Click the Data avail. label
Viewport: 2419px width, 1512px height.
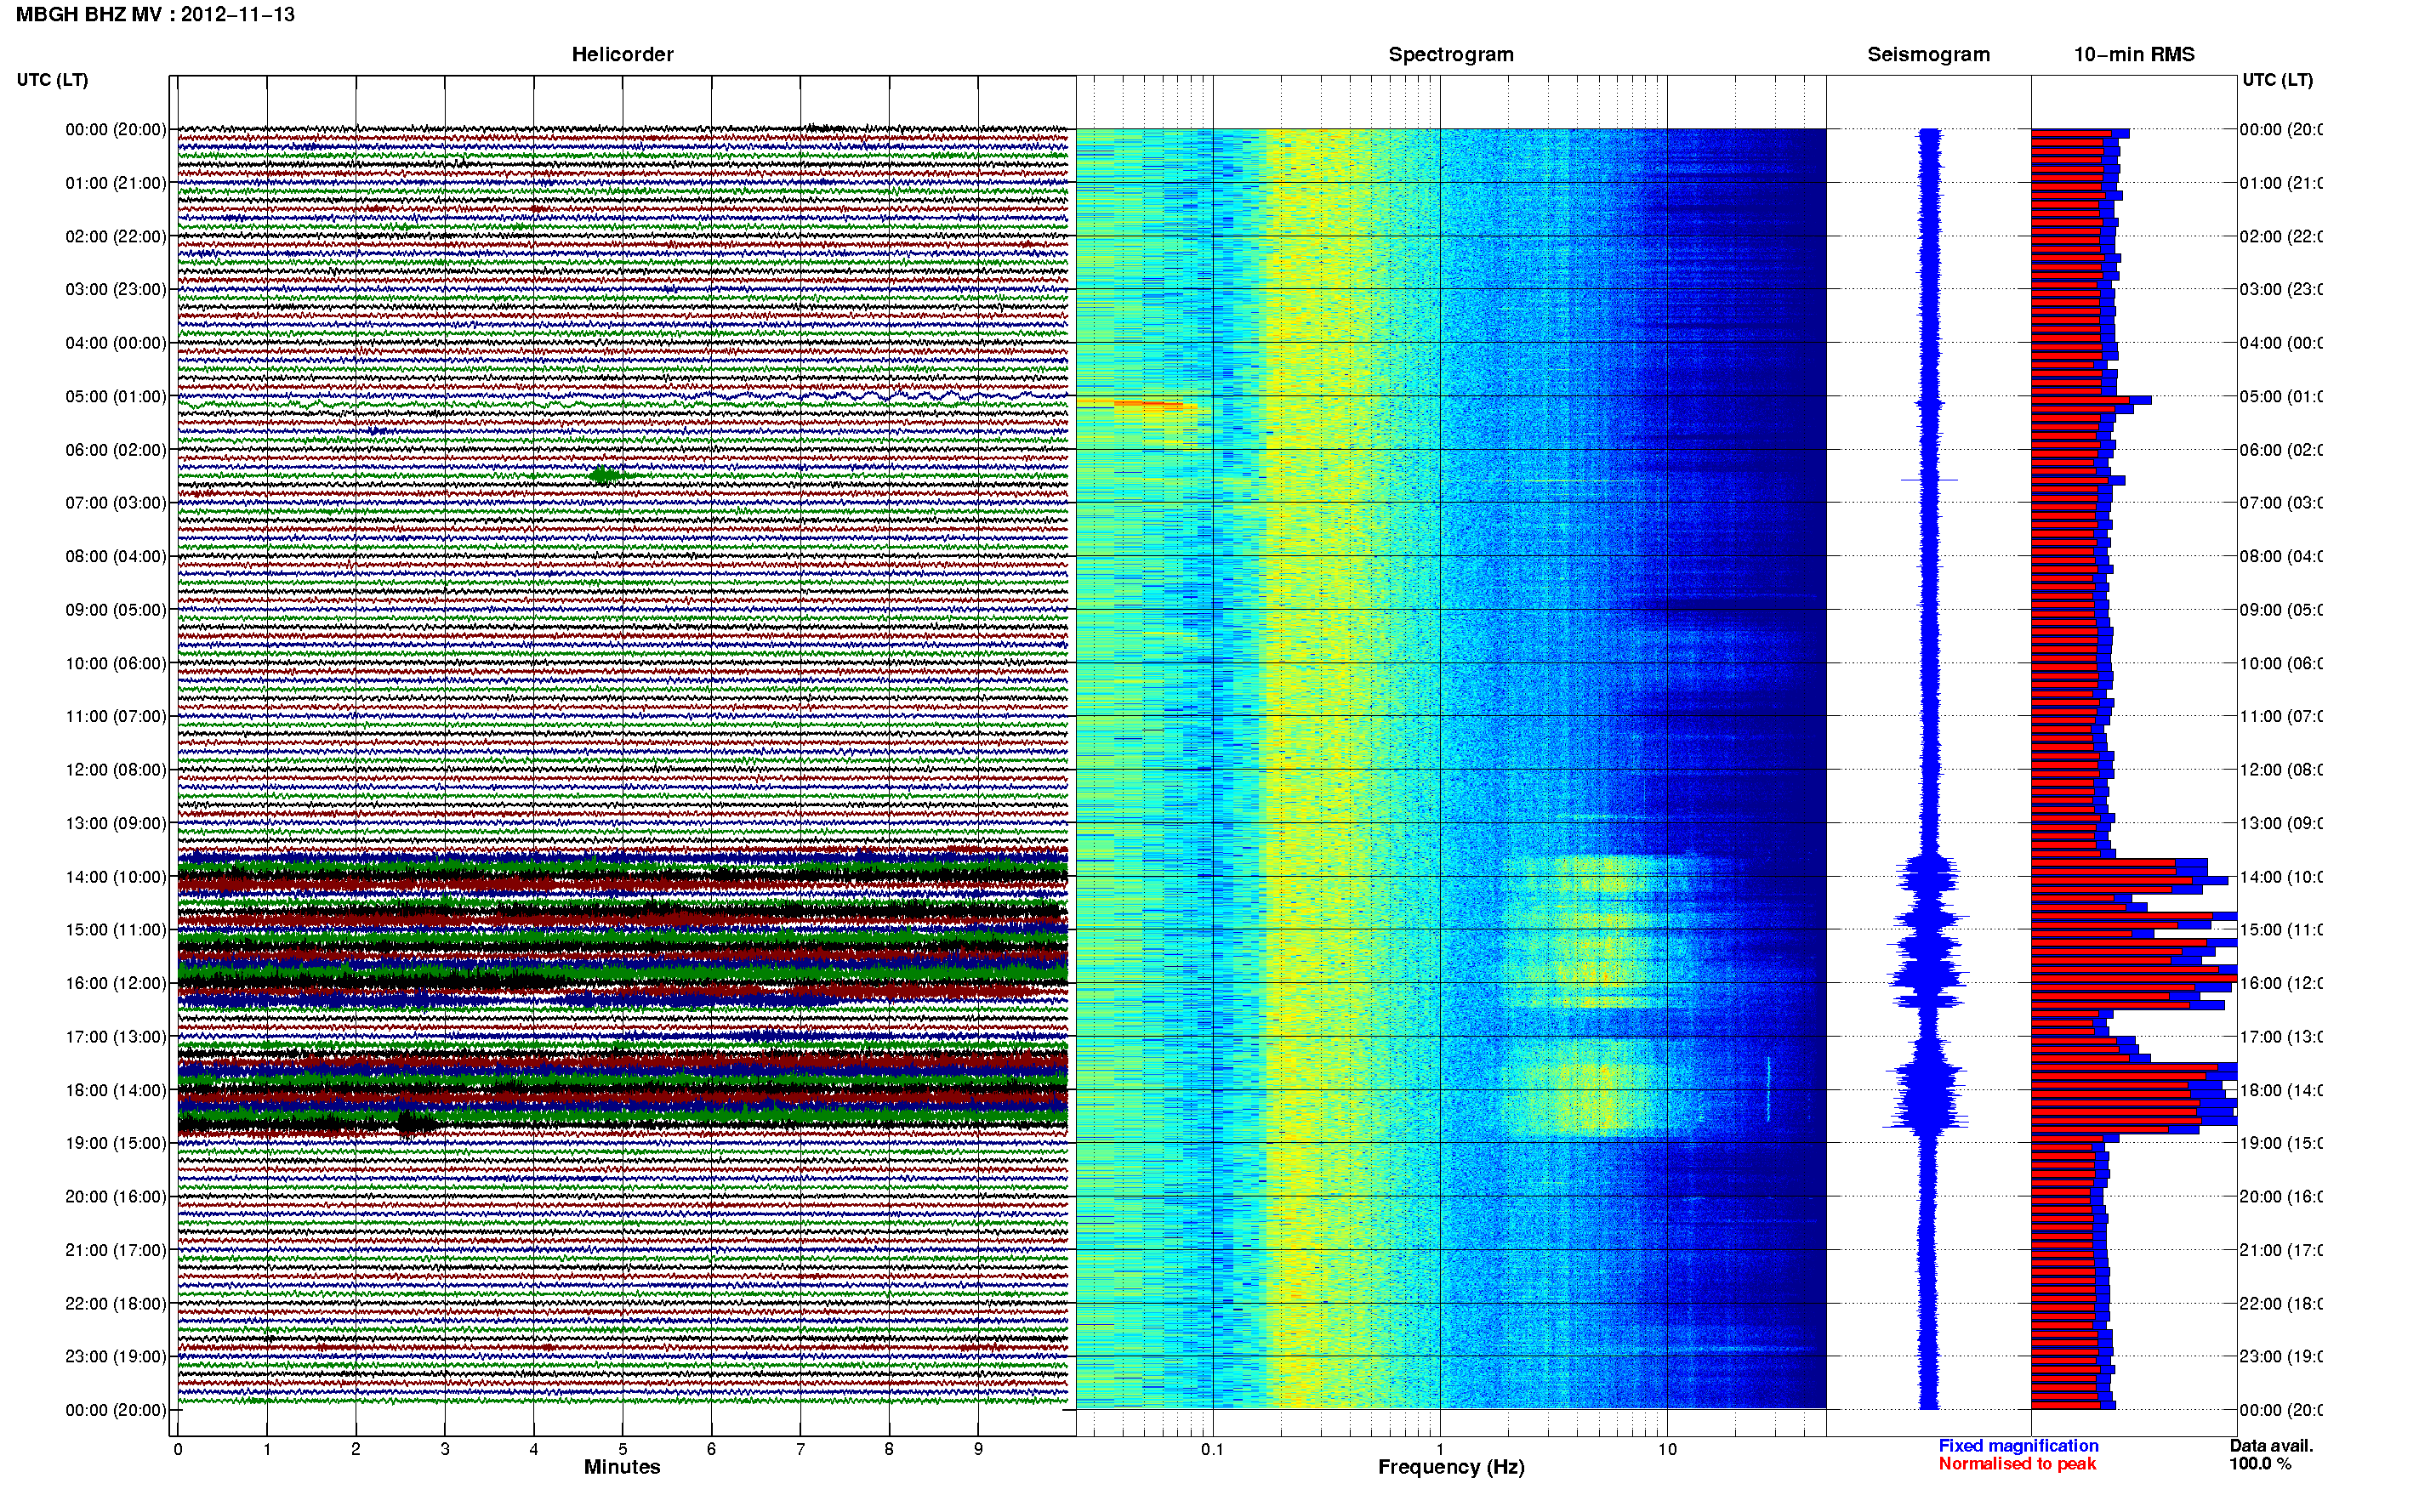(x=2271, y=1446)
